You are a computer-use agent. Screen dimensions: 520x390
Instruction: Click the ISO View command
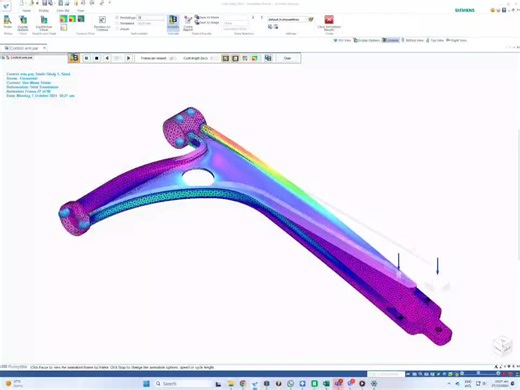click(x=343, y=40)
